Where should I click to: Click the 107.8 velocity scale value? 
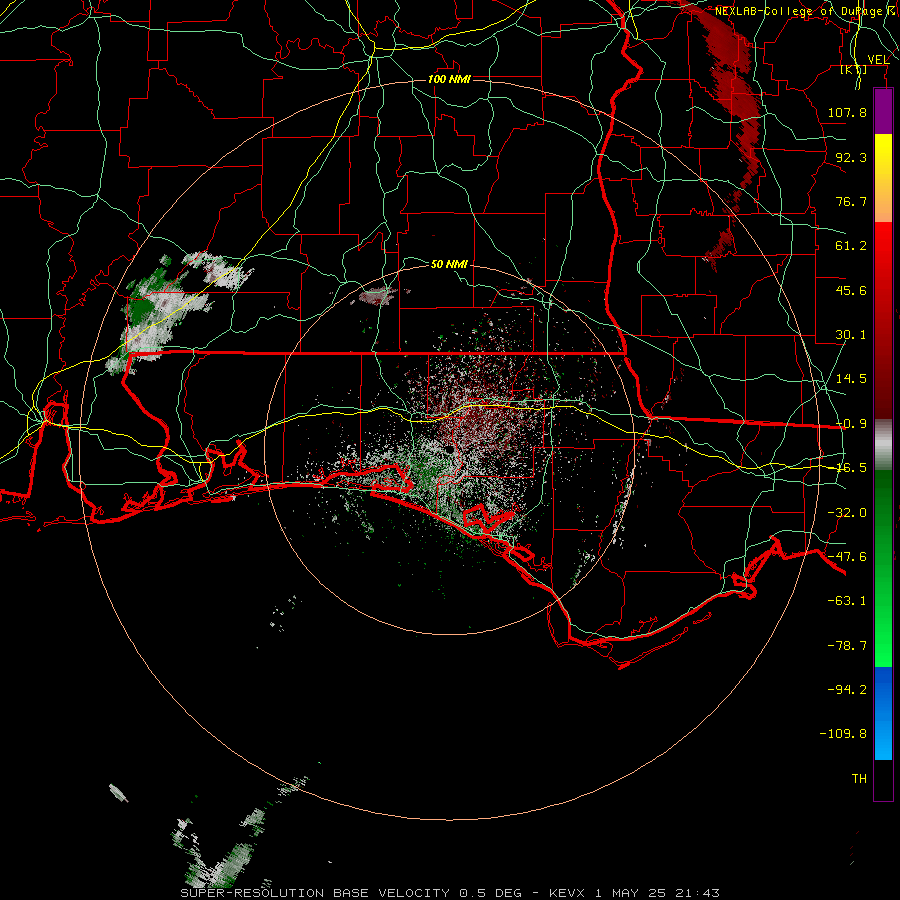[847, 112]
